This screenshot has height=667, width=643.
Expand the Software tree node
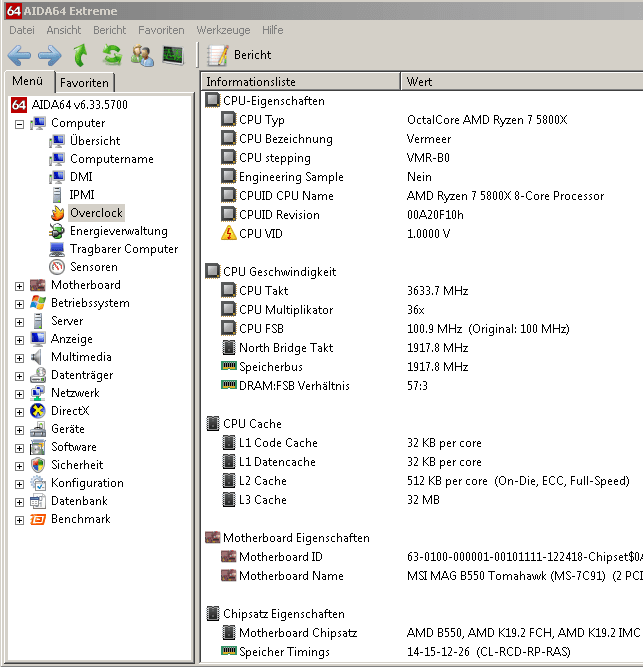[x=19, y=448]
